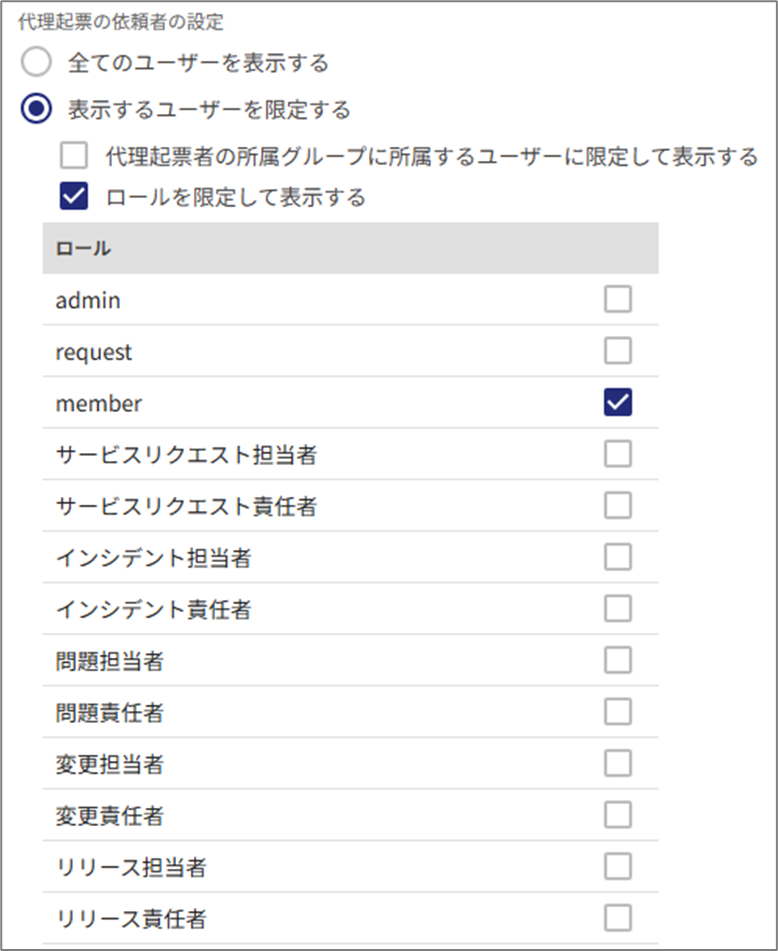Select the 問題担当者 role checkbox

(618, 661)
